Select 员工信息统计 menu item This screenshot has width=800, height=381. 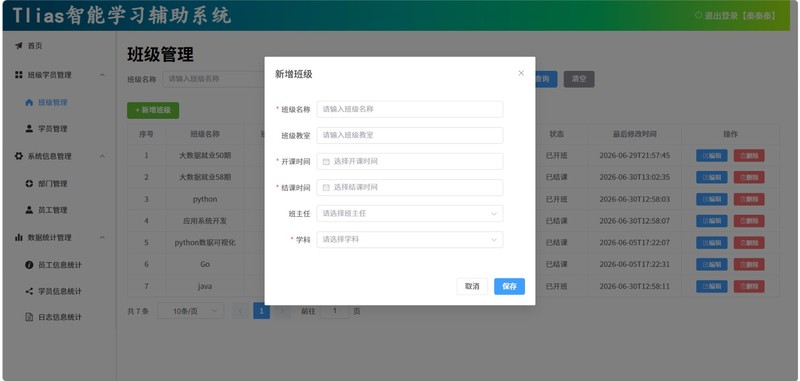(x=59, y=265)
